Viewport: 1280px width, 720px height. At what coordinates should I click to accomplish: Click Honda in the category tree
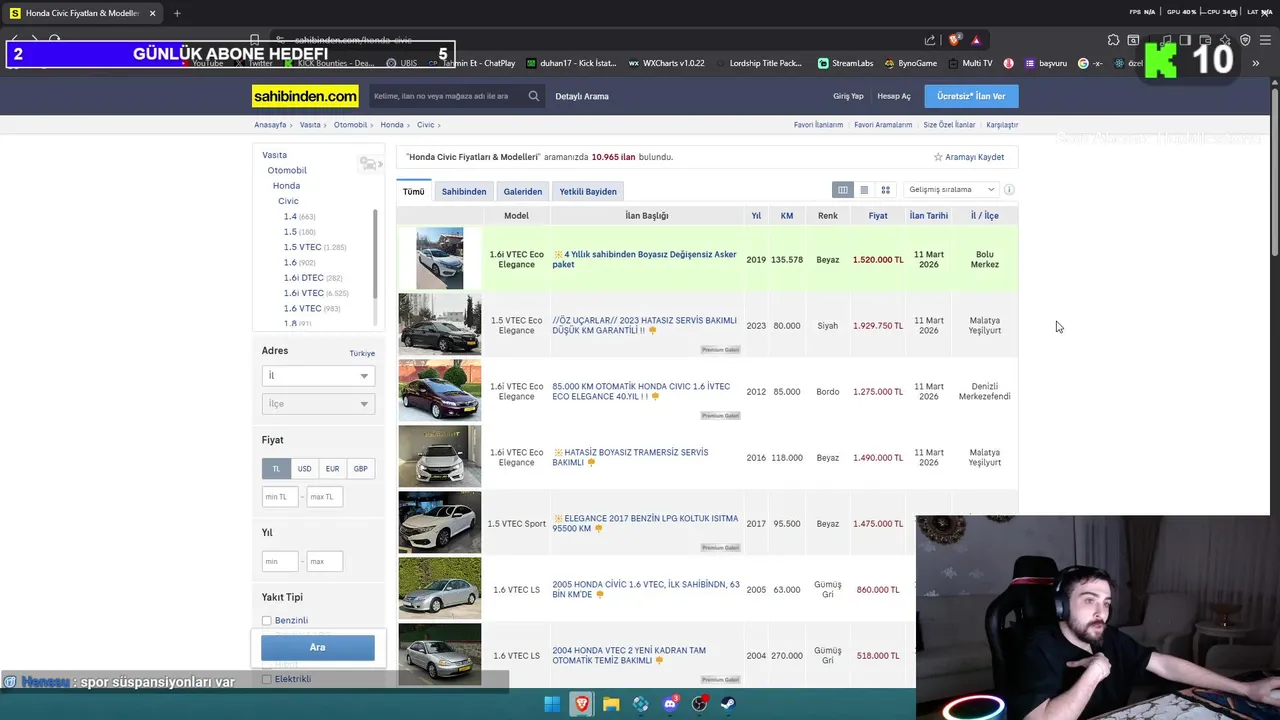point(286,185)
